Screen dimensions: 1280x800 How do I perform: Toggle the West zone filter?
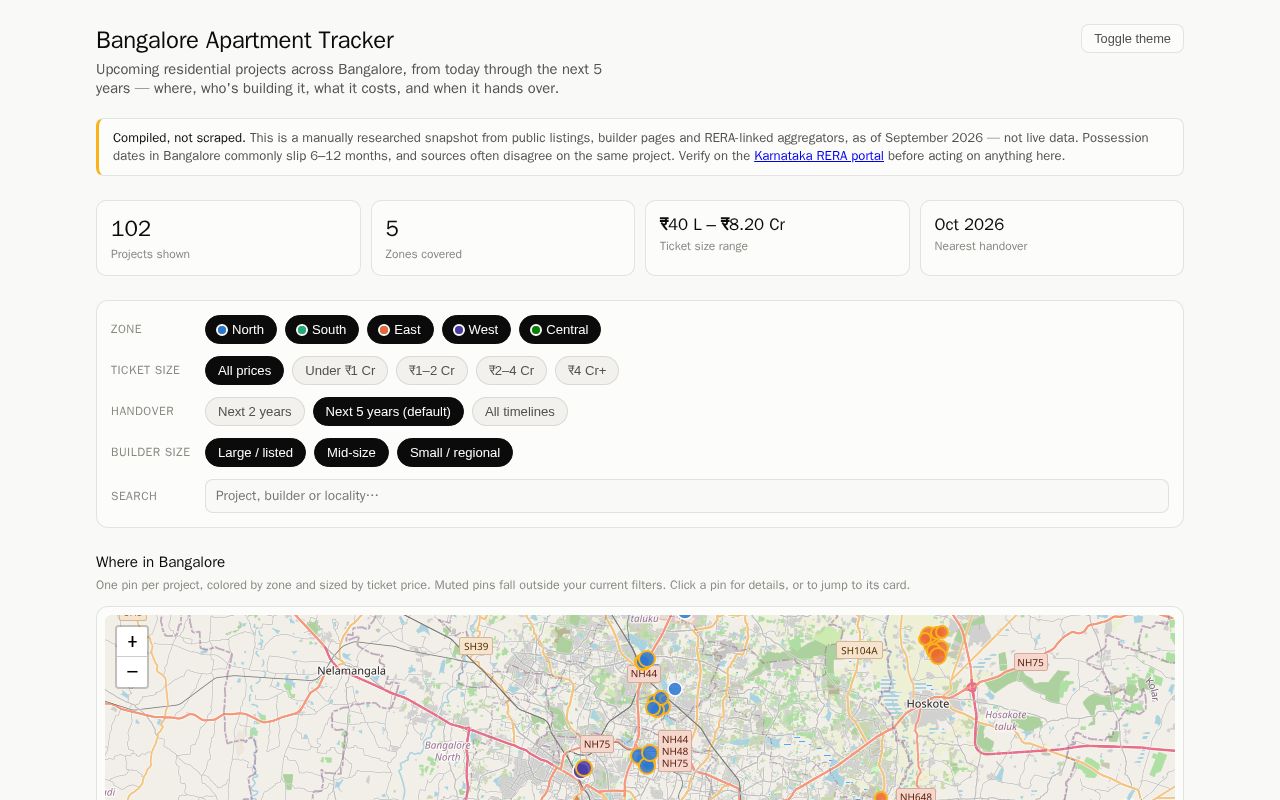coord(476,329)
